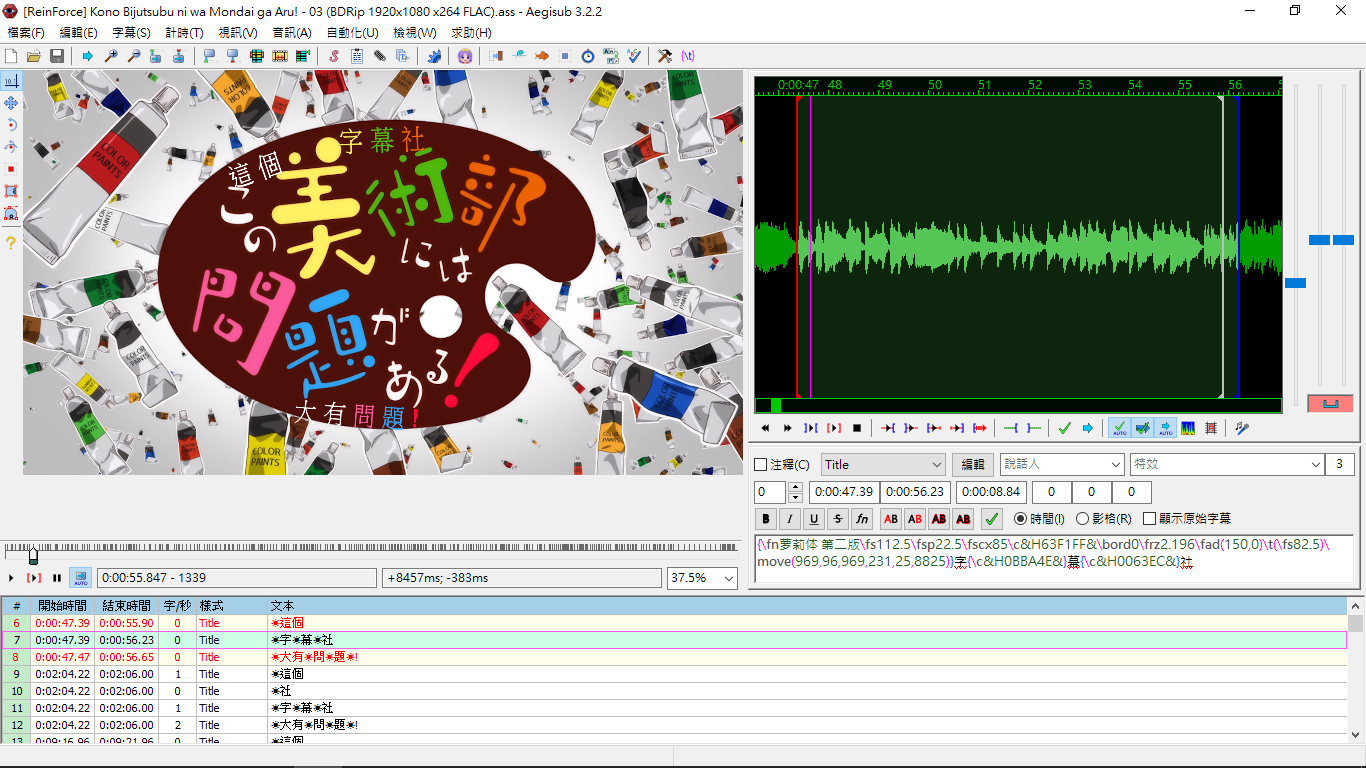Click the video seek bar handle

[x=33, y=554]
